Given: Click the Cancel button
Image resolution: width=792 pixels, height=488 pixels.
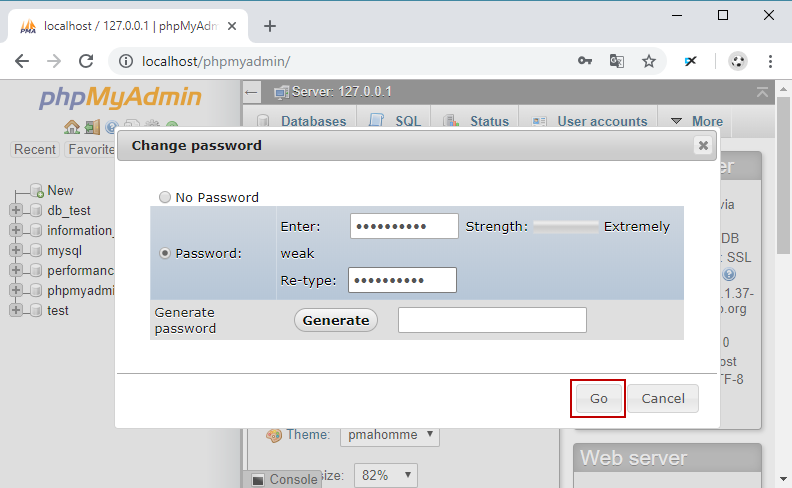Looking at the screenshot, I should 663,399.
